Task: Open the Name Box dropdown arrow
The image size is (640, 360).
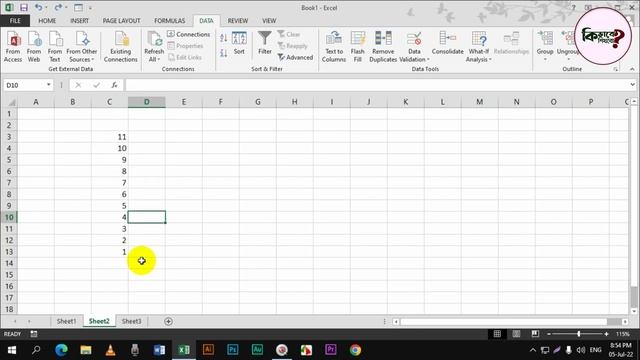Action: pyautogui.click(x=49, y=85)
